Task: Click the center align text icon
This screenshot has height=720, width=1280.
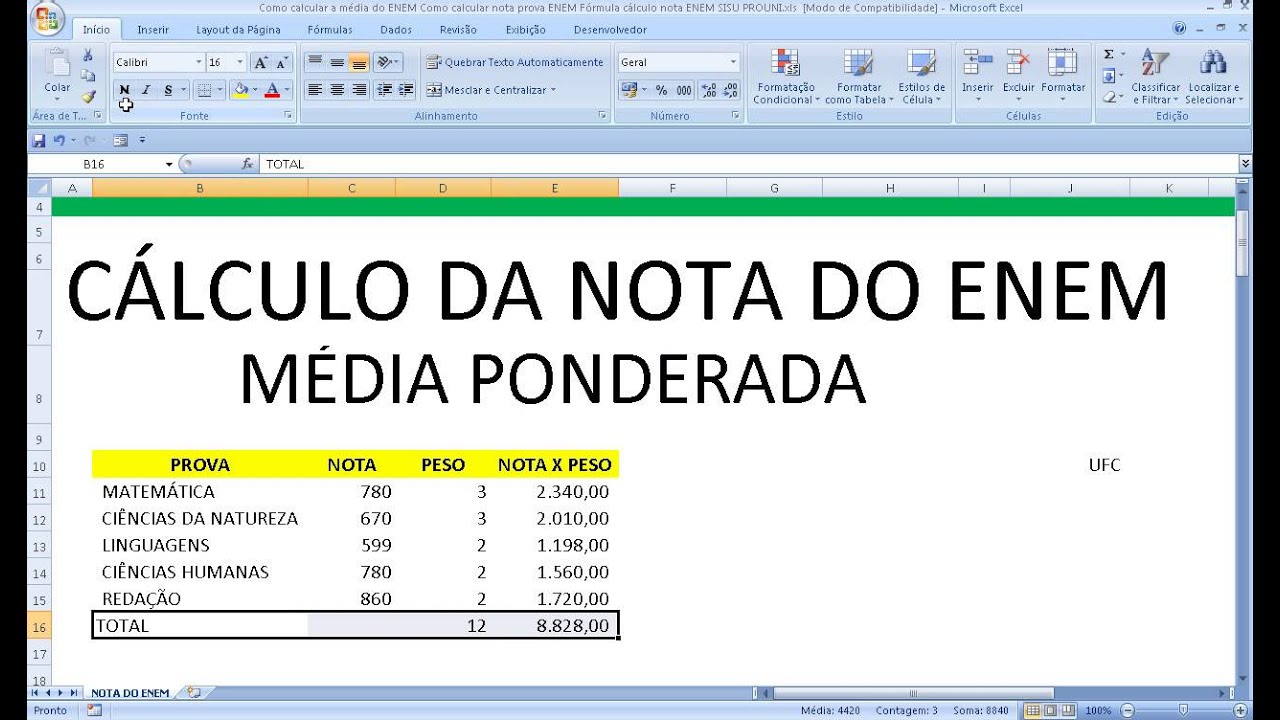Action: (337, 90)
